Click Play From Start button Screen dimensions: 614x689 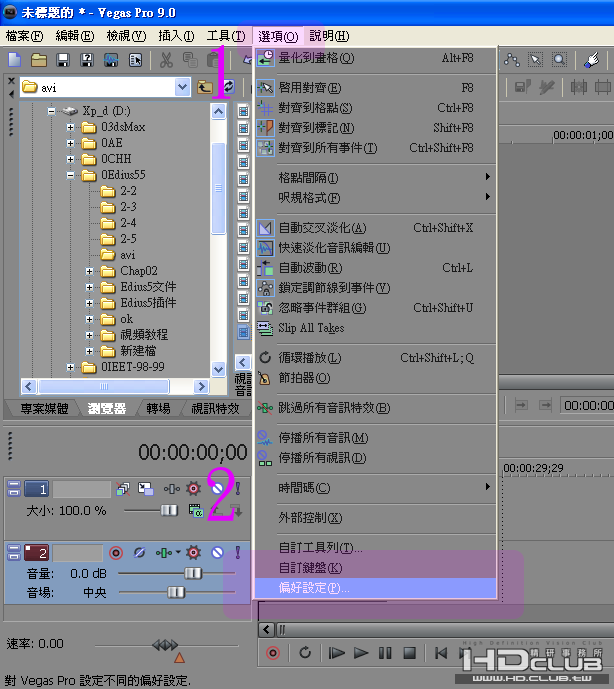(337, 653)
